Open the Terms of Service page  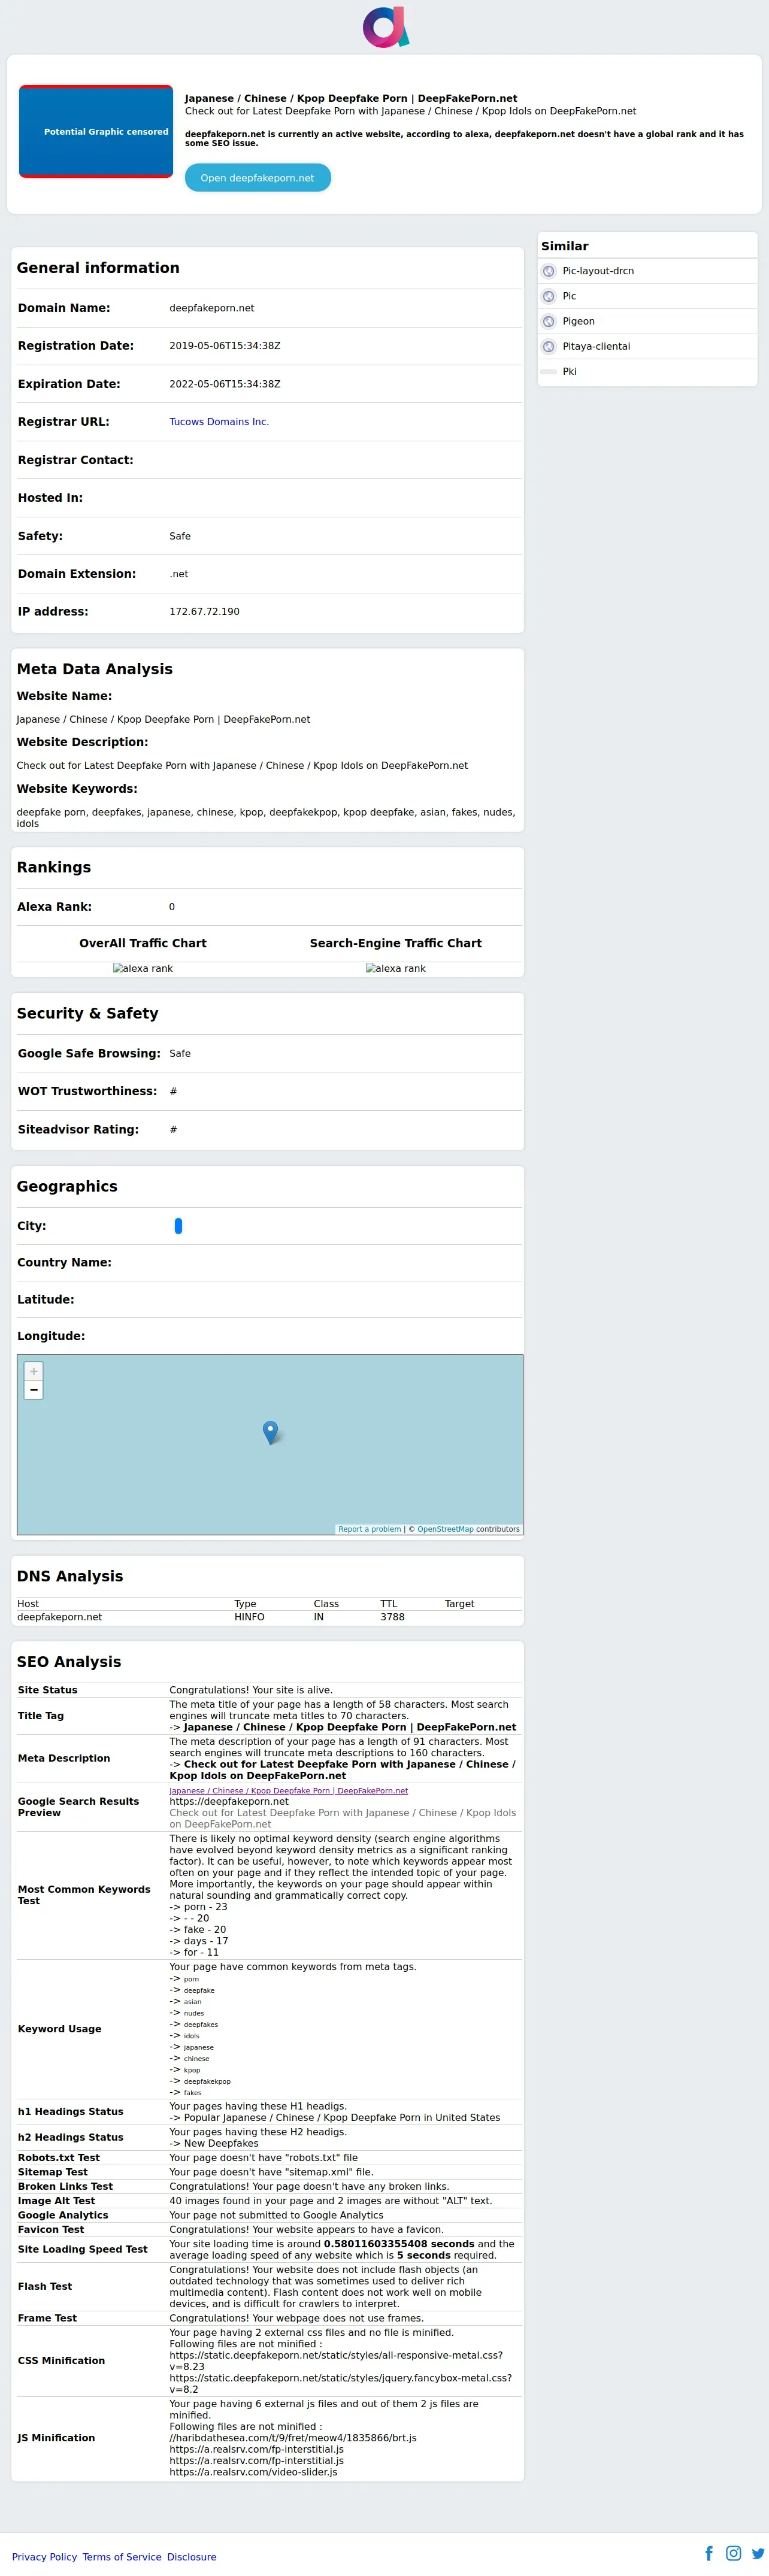(x=121, y=2557)
